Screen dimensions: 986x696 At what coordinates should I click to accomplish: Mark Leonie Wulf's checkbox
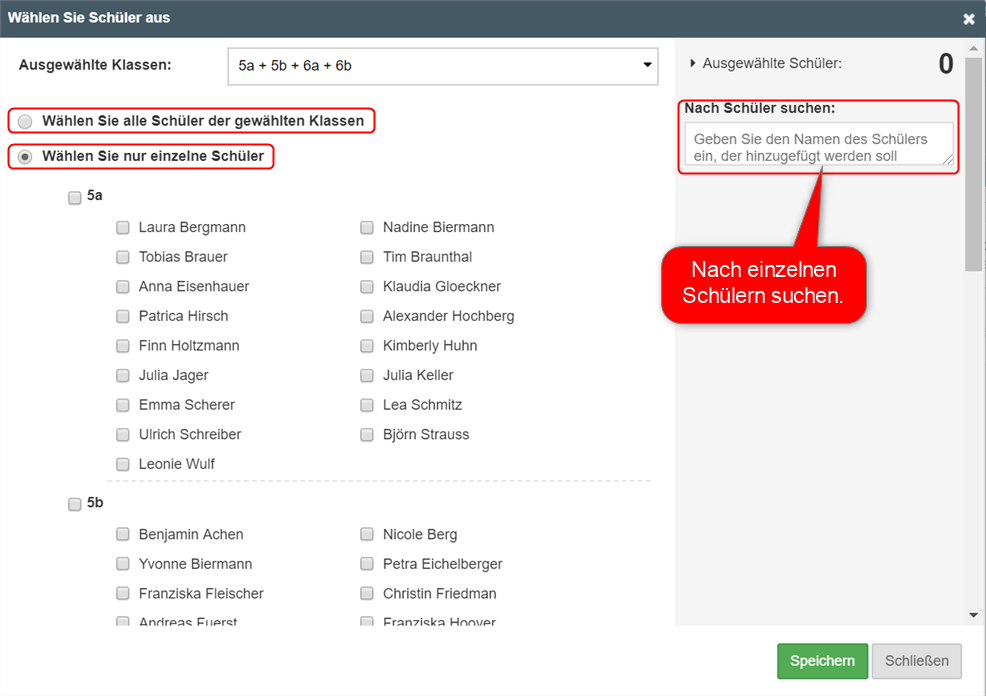(123, 465)
